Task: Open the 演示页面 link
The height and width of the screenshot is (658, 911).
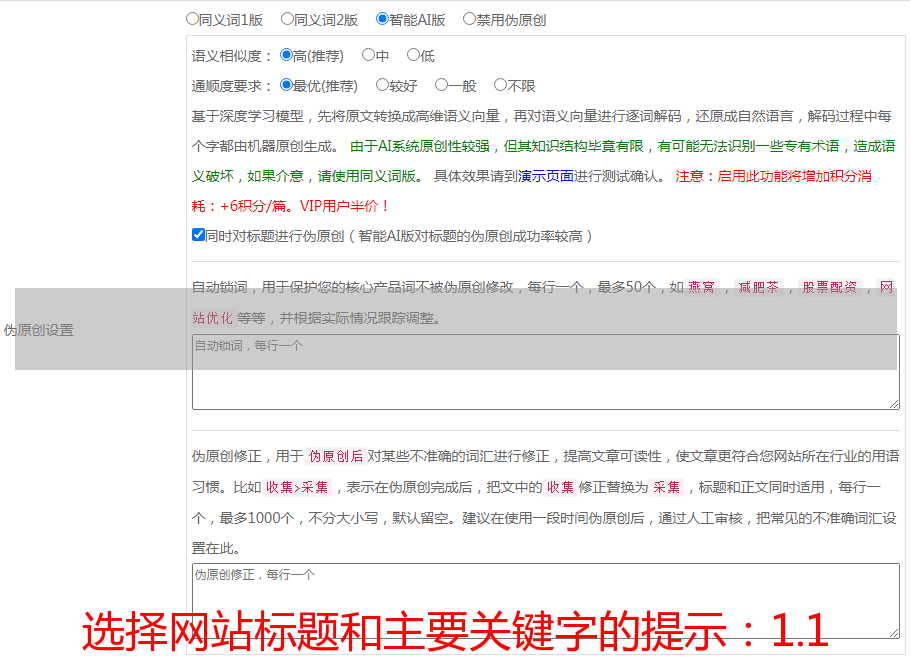Action: click(x=546, y=176)
